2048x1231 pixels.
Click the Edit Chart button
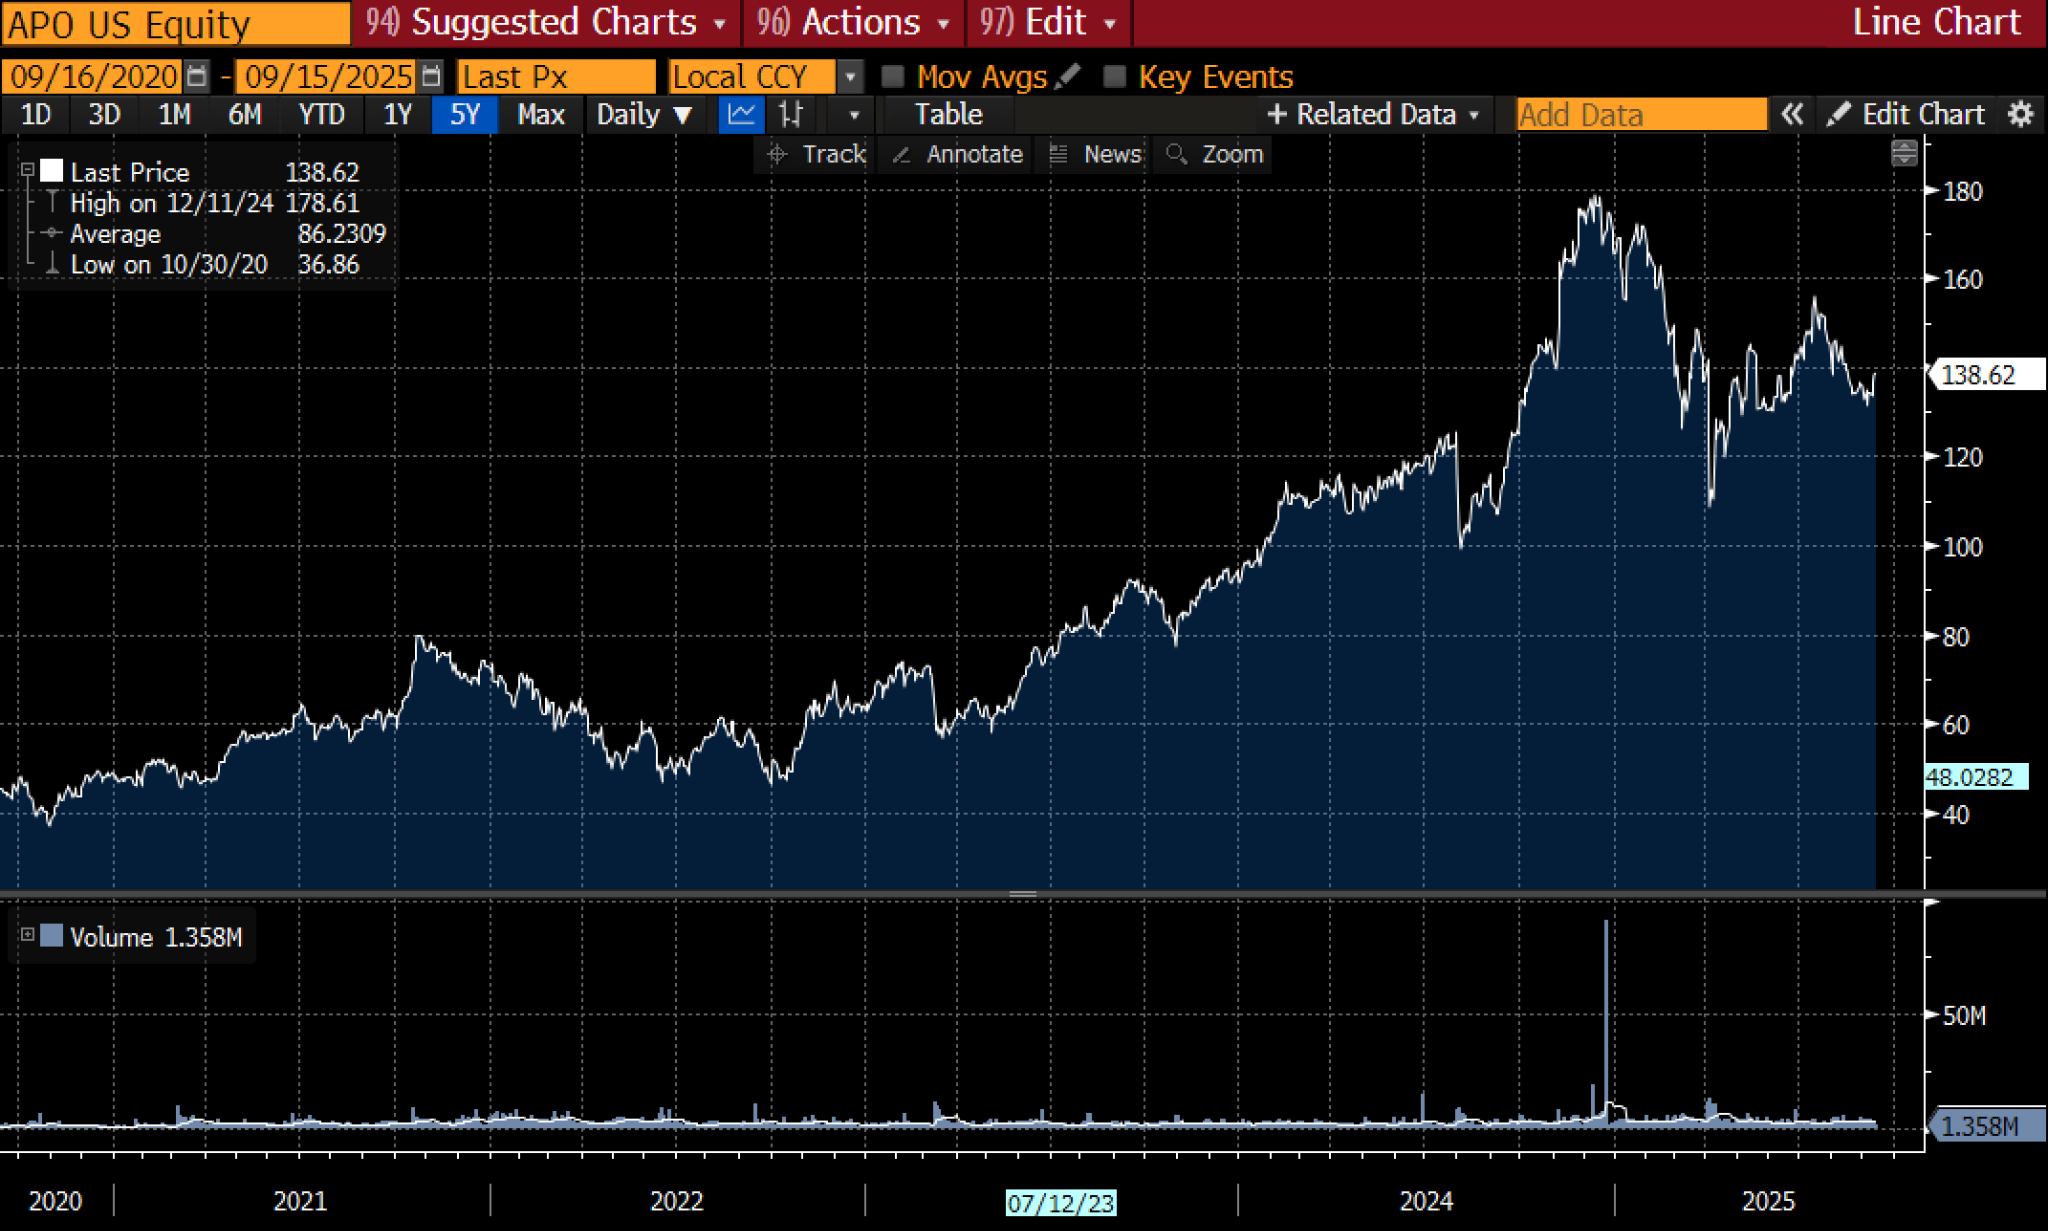pos(1906,114)
